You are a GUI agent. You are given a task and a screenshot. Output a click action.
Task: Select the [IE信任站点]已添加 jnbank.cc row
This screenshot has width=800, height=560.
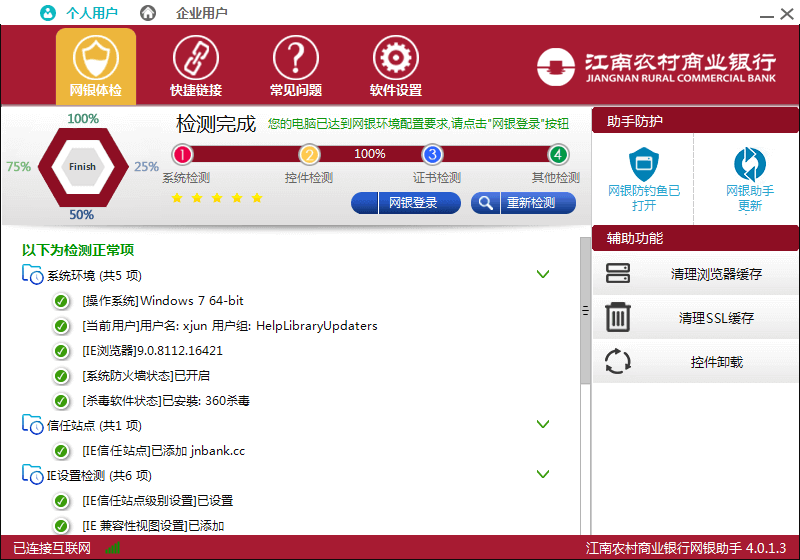pyautogui.click(x=163, y=451)
